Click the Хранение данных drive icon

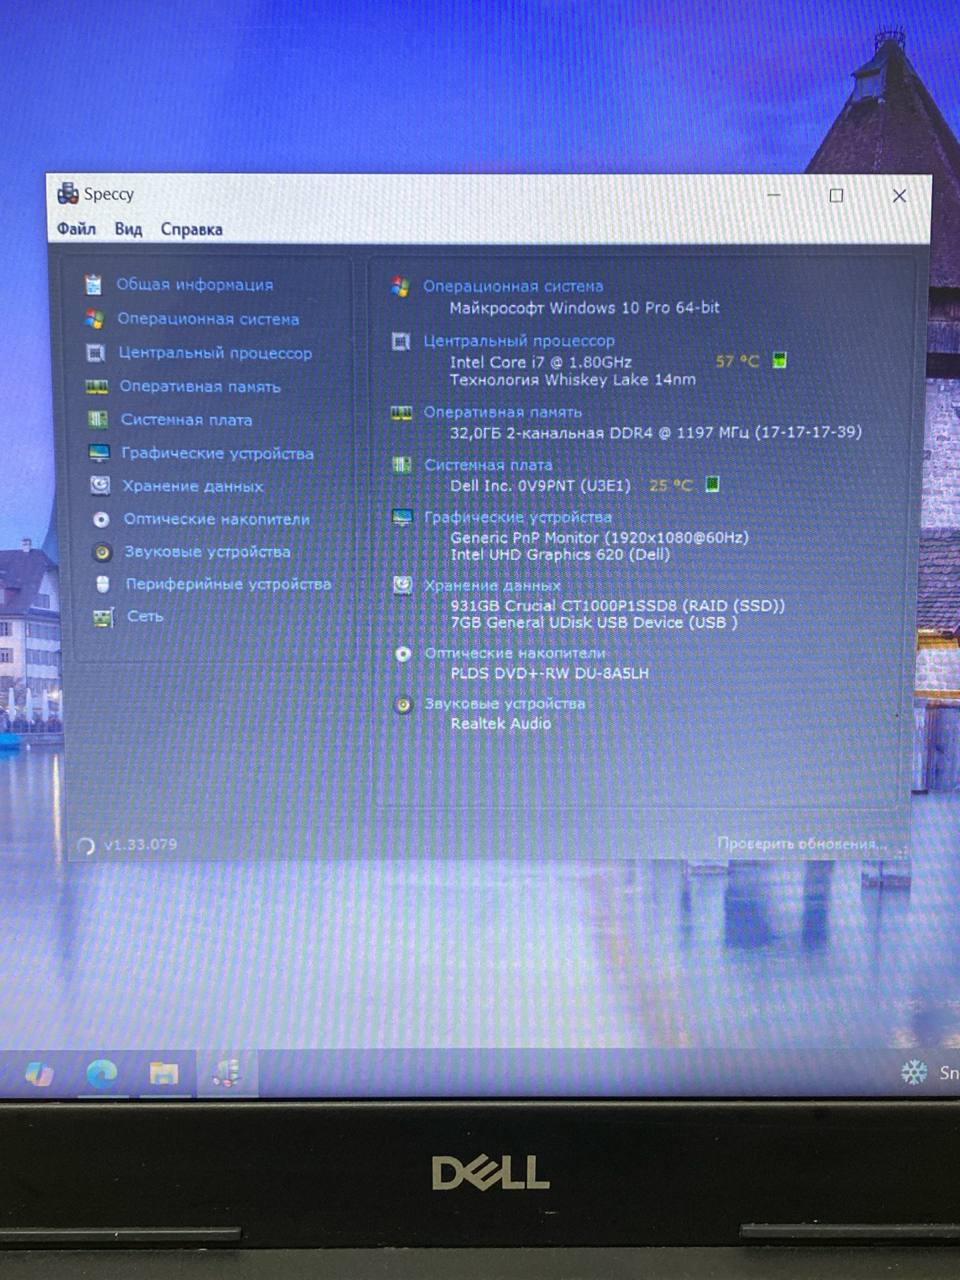pyautogui.click(x=99, y=486)
